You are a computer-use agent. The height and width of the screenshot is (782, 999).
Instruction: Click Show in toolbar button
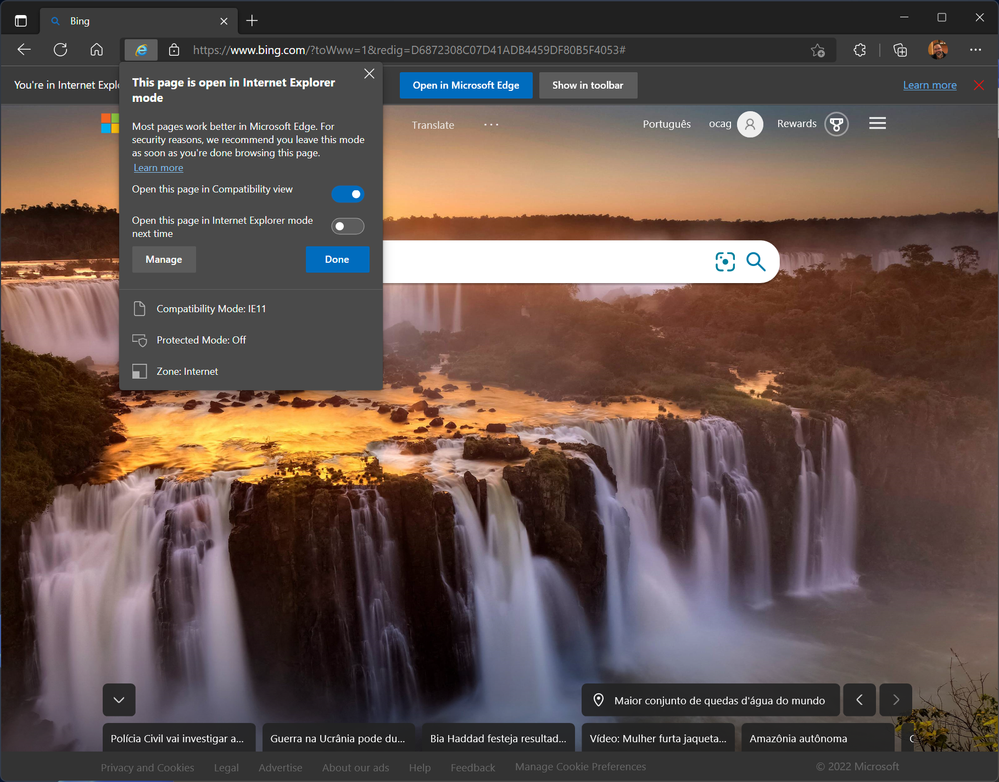[588, 85]
